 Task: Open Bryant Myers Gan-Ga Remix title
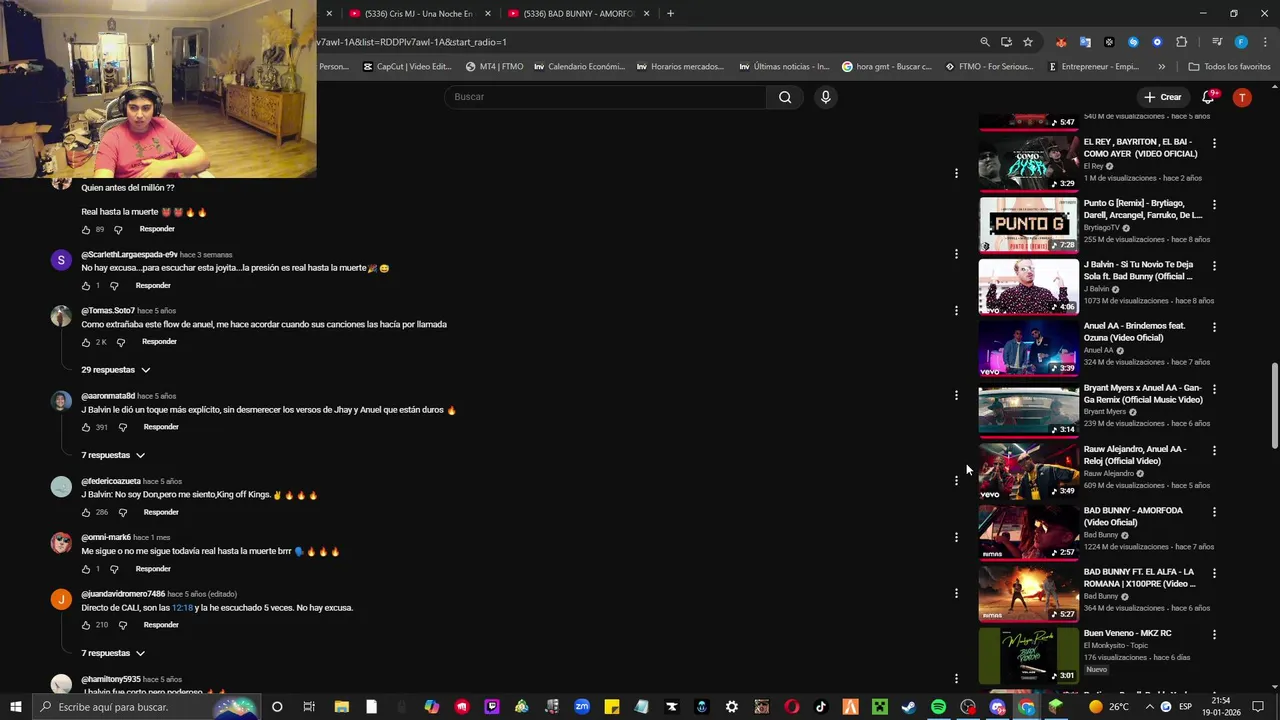tap(1143, 394)
